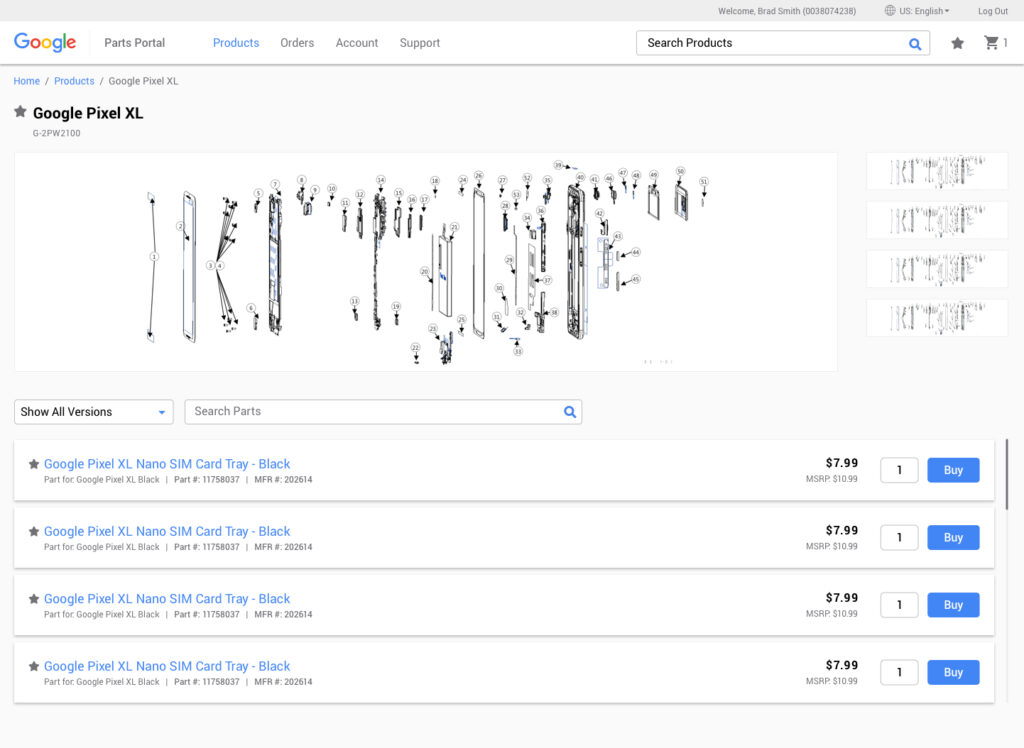The width and height of the screenshot is (1024, 748).
Task: Open fourth Nano SIM Card Tray - Black link
Action: click(x=167, y=666)
